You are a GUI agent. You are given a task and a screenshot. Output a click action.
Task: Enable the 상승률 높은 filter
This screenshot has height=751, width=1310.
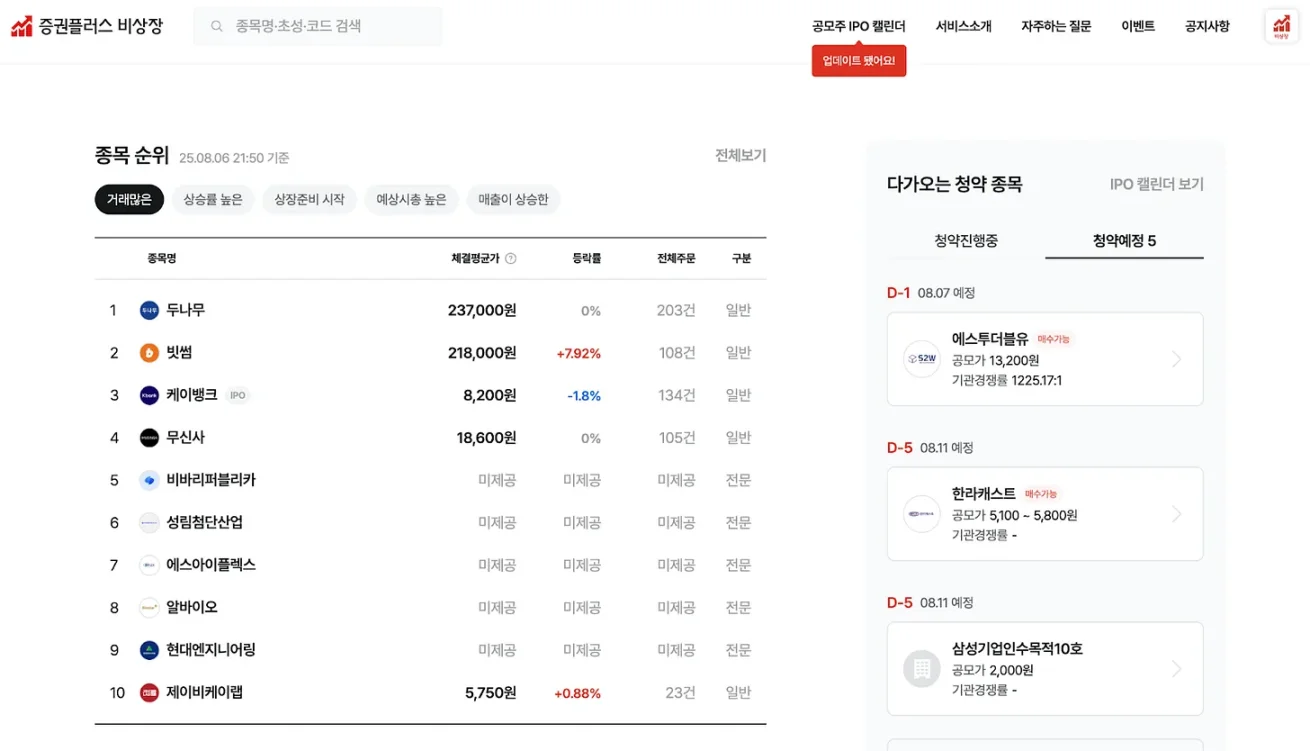pyautogui.click(x=213, y=199)
